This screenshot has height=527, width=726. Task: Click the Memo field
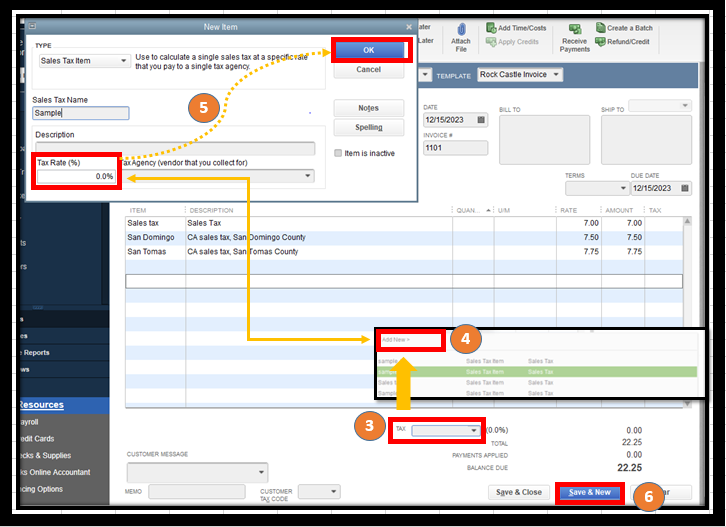point(197,492)
